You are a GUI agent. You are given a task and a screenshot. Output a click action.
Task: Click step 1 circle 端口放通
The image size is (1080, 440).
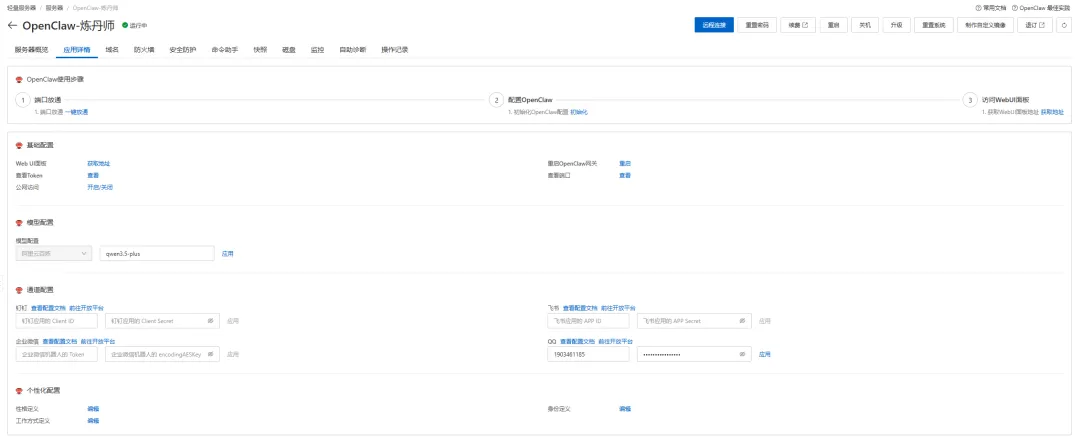(23, 101)
